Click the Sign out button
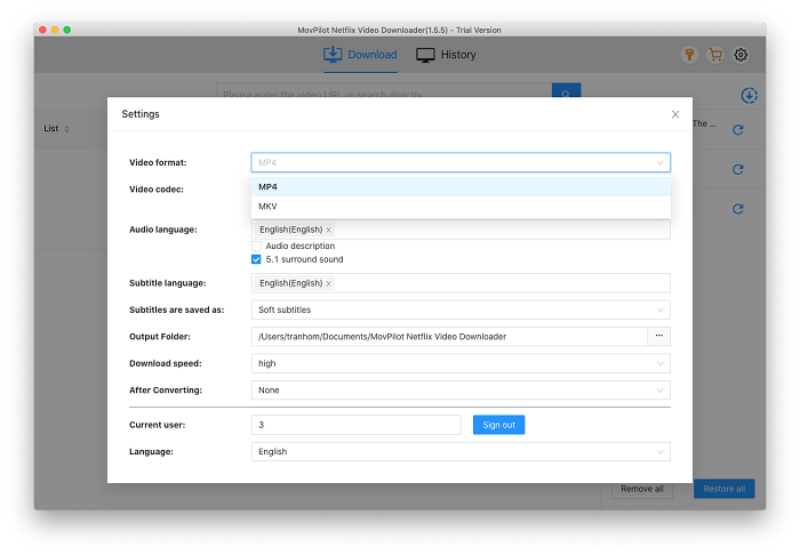Screen dimensions: 800x555 [498, 425]
